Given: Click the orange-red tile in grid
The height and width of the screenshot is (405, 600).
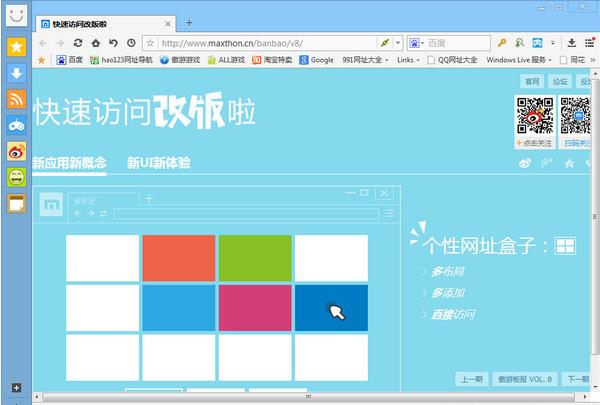Looking at the screenshot, I should click(x=179, y=258).
